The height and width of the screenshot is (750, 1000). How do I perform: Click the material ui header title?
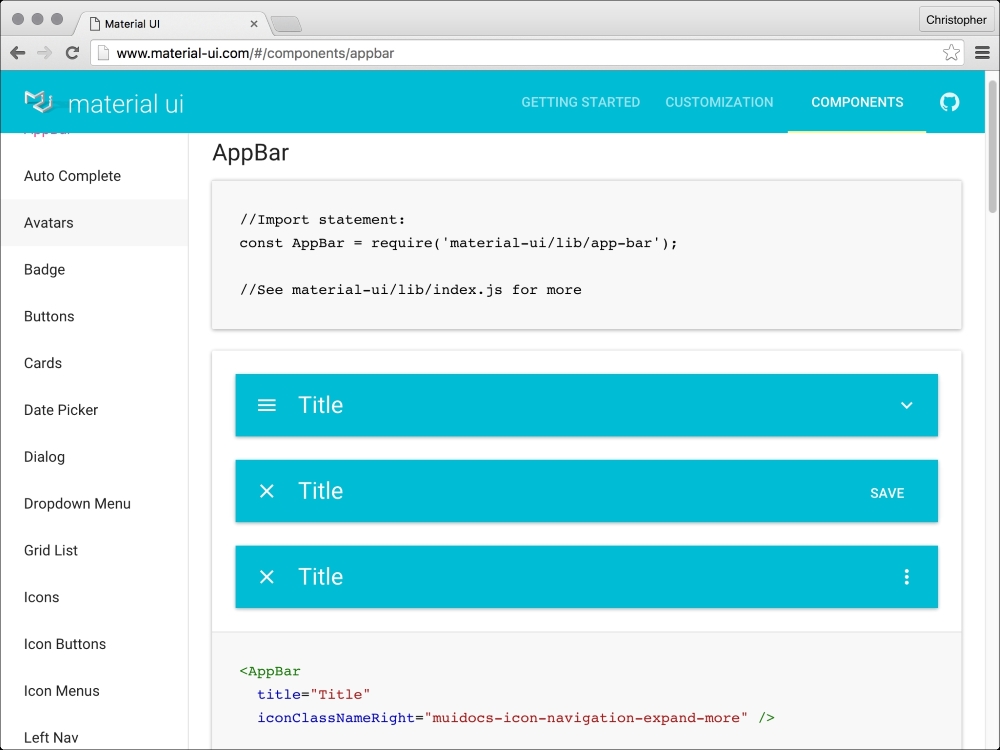(x=126, y=103)
